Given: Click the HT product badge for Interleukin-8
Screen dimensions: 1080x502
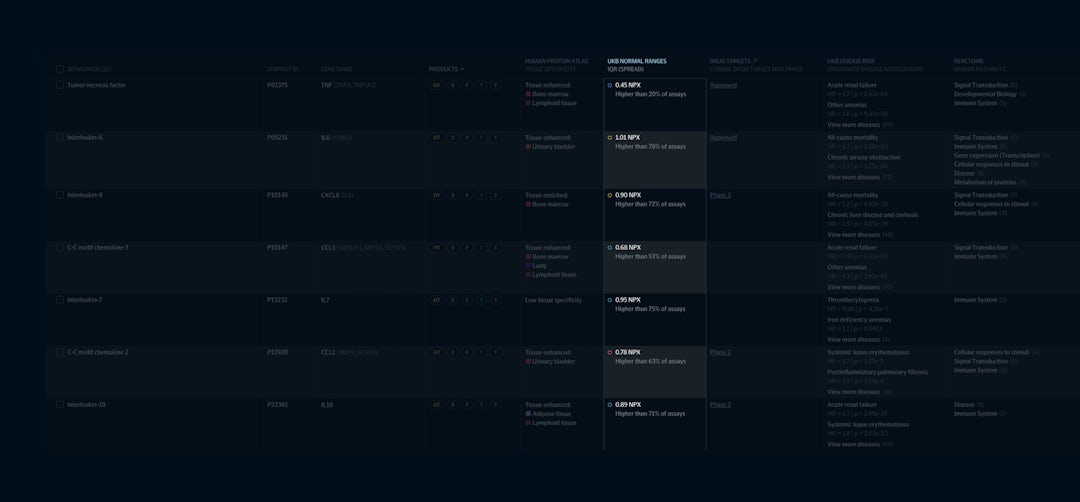Looking at the screenshot, I should click(x=436, y=196).
